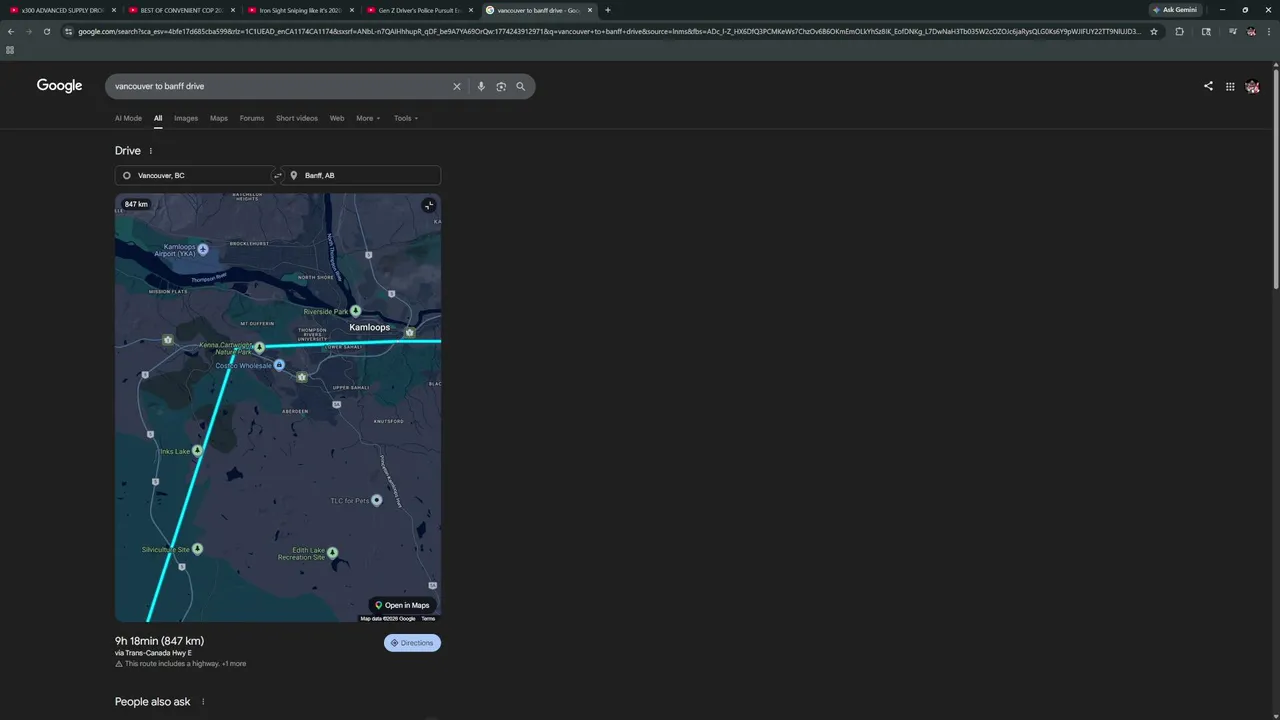Click the Silviculture Site marker
The width and height of the screenshot is (1280, 720).
coord(197,549)
